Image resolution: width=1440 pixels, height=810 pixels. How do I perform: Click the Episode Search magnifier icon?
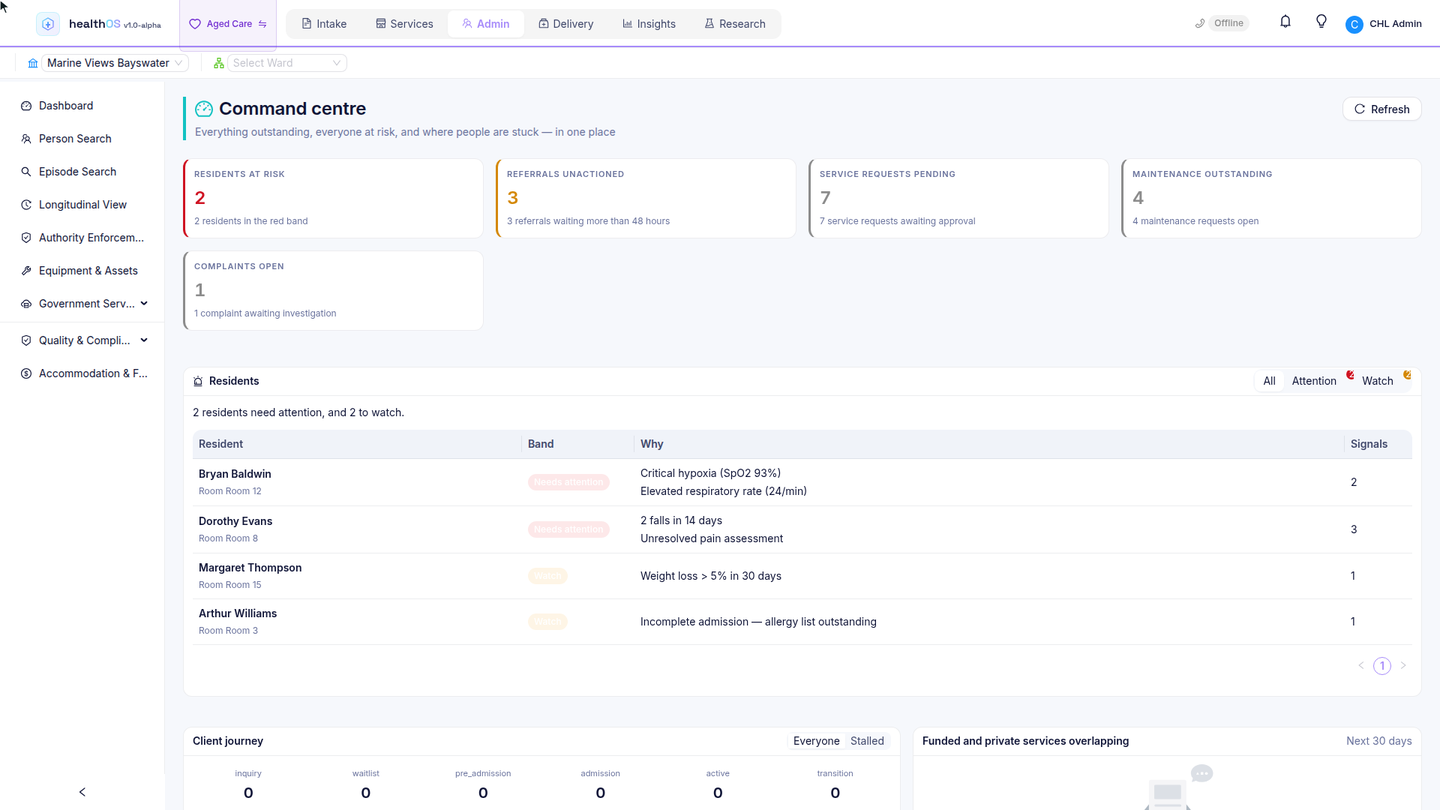26,172
